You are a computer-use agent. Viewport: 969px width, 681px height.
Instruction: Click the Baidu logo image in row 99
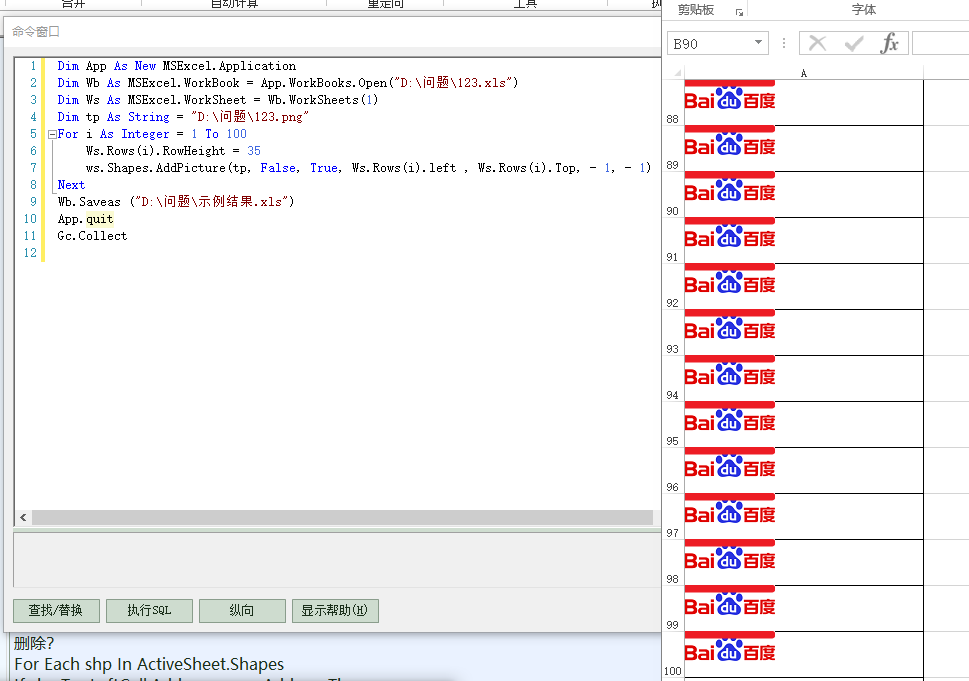[x=729, y=606]
